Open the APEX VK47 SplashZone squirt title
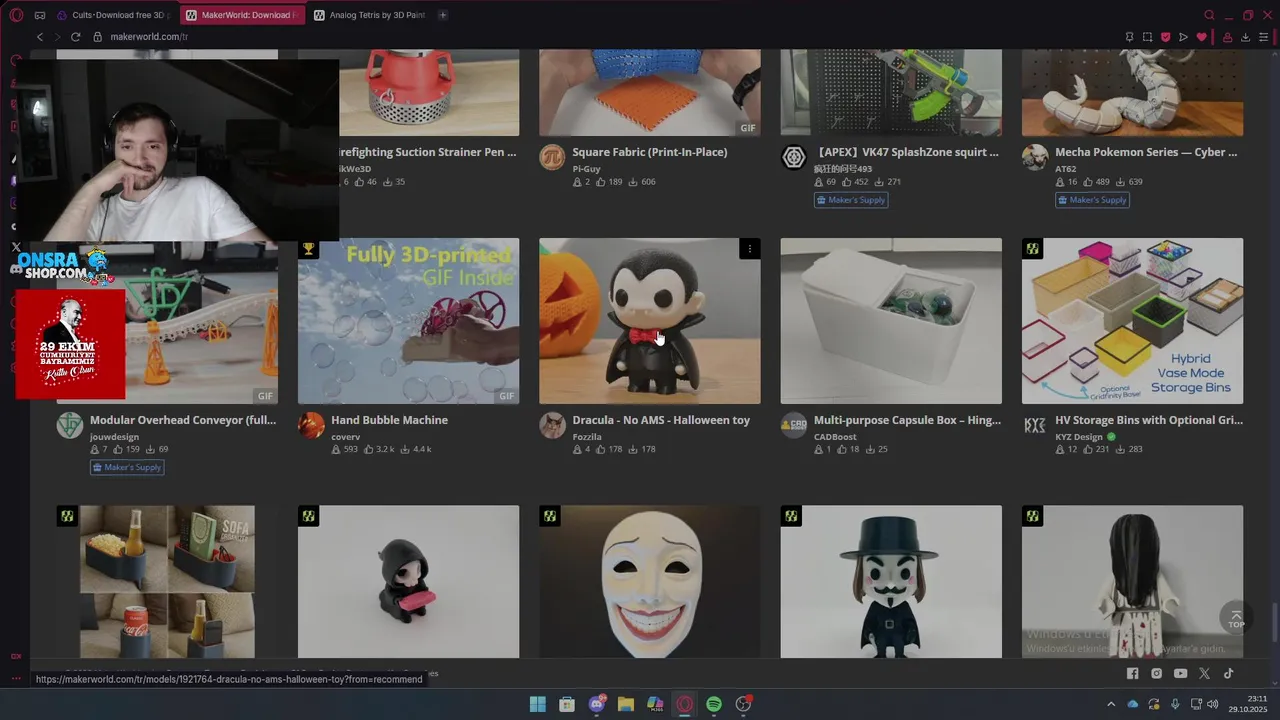 (x=906, y=152)
